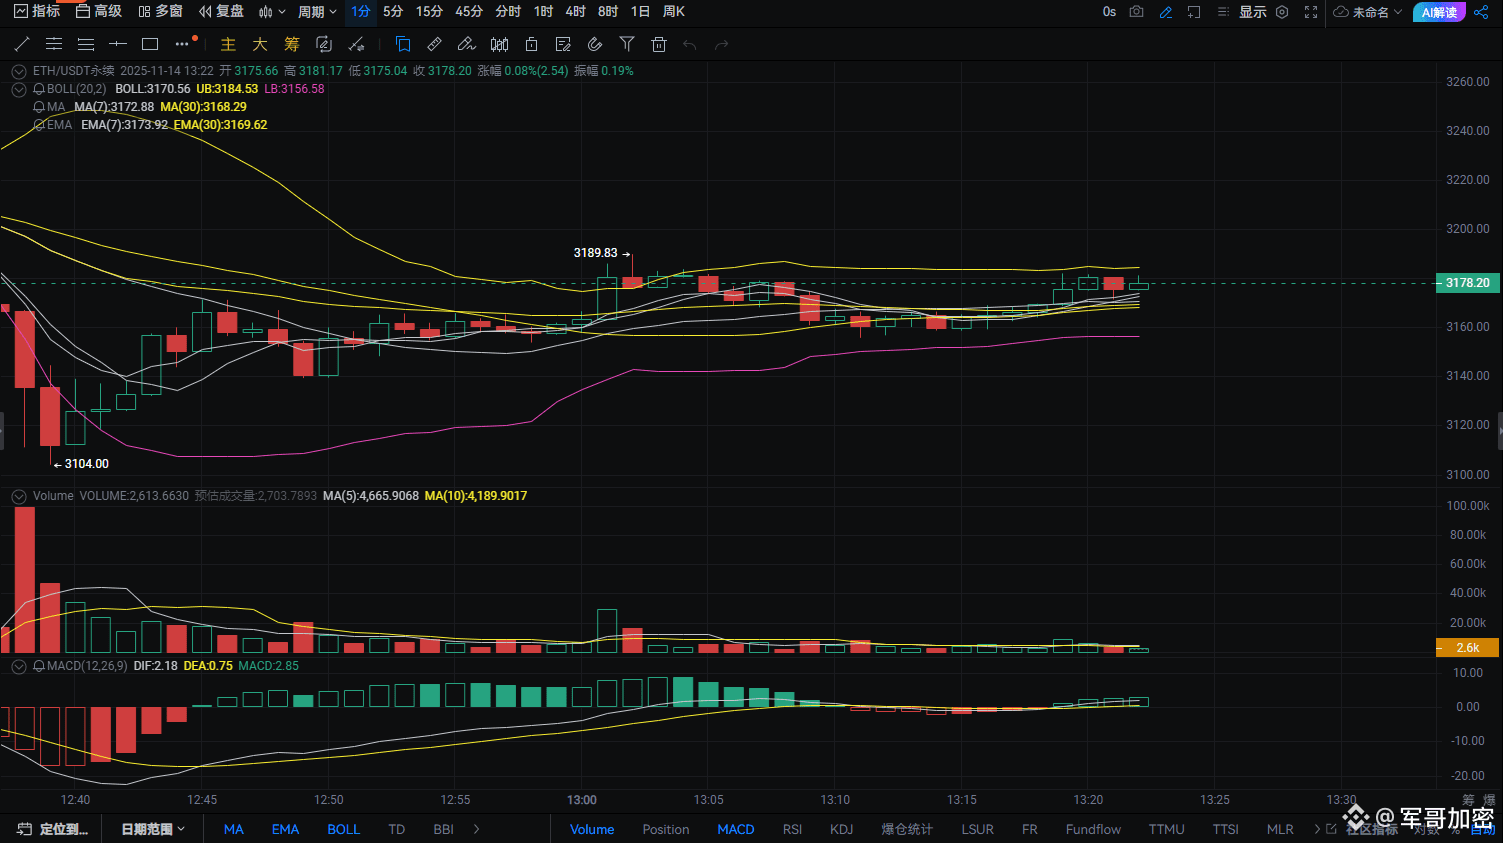
Task: Toggle the RSI sub-indicator
Action: [x=792, y=829]
